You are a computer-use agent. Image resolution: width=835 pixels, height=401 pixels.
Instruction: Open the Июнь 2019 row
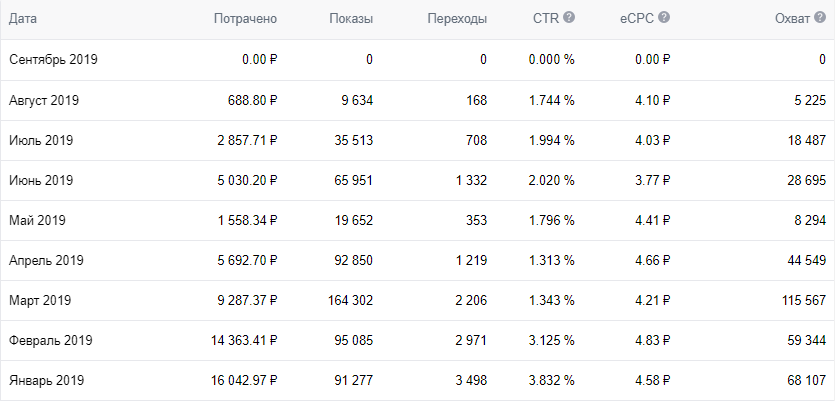click(418, 181)
